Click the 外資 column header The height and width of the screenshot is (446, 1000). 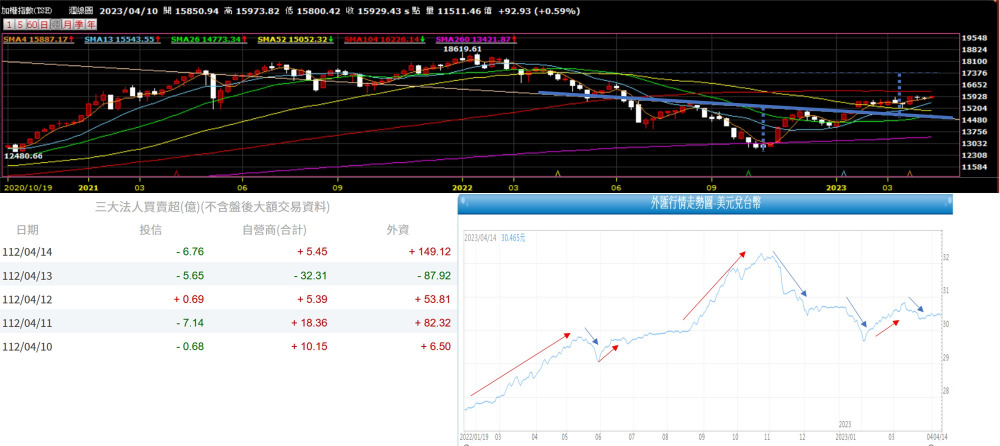[x=397, y=230]
